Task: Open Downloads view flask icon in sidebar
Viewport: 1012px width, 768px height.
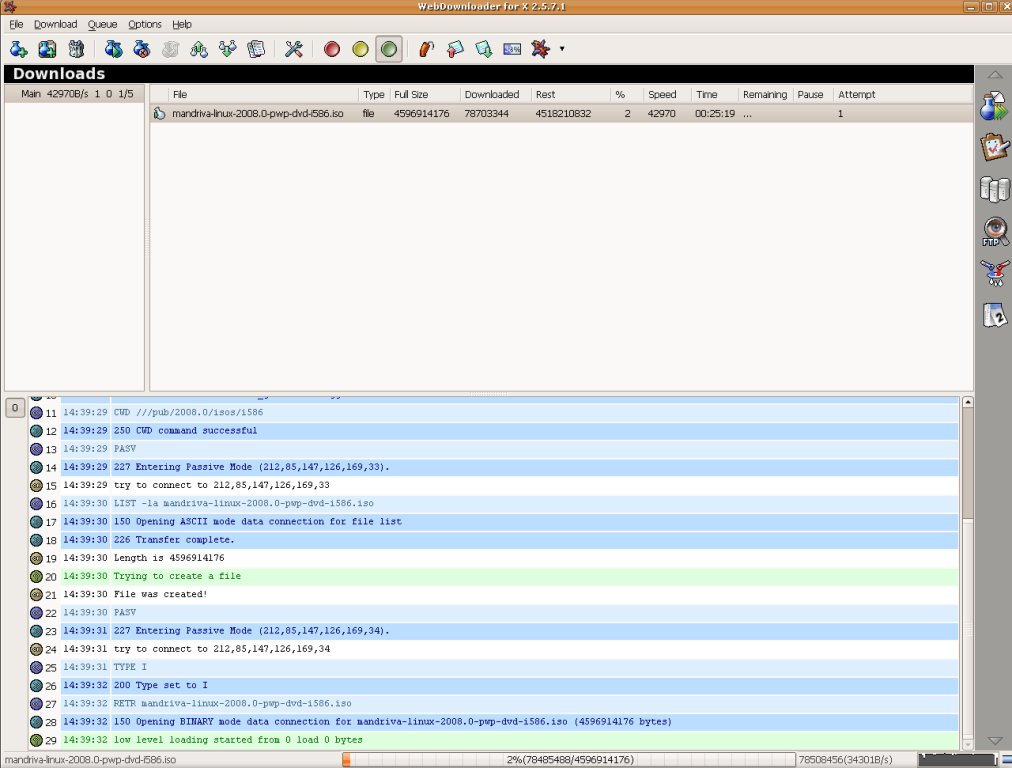Action: pos(994,106)
